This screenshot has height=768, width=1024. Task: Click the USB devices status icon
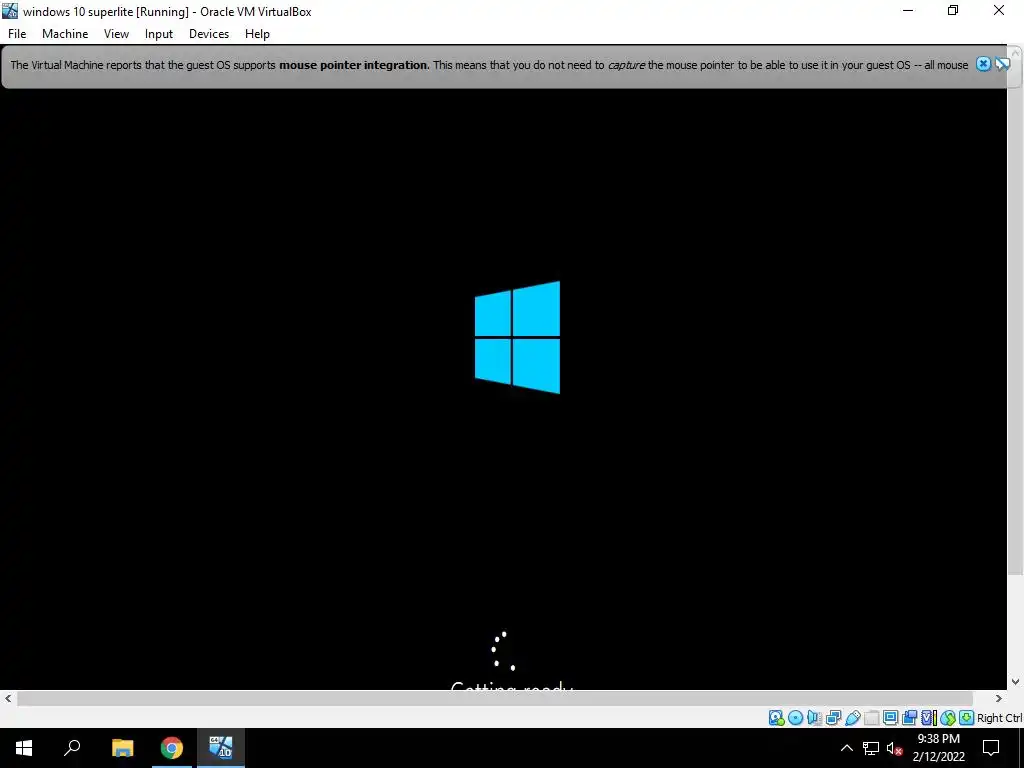click(852, 718)
